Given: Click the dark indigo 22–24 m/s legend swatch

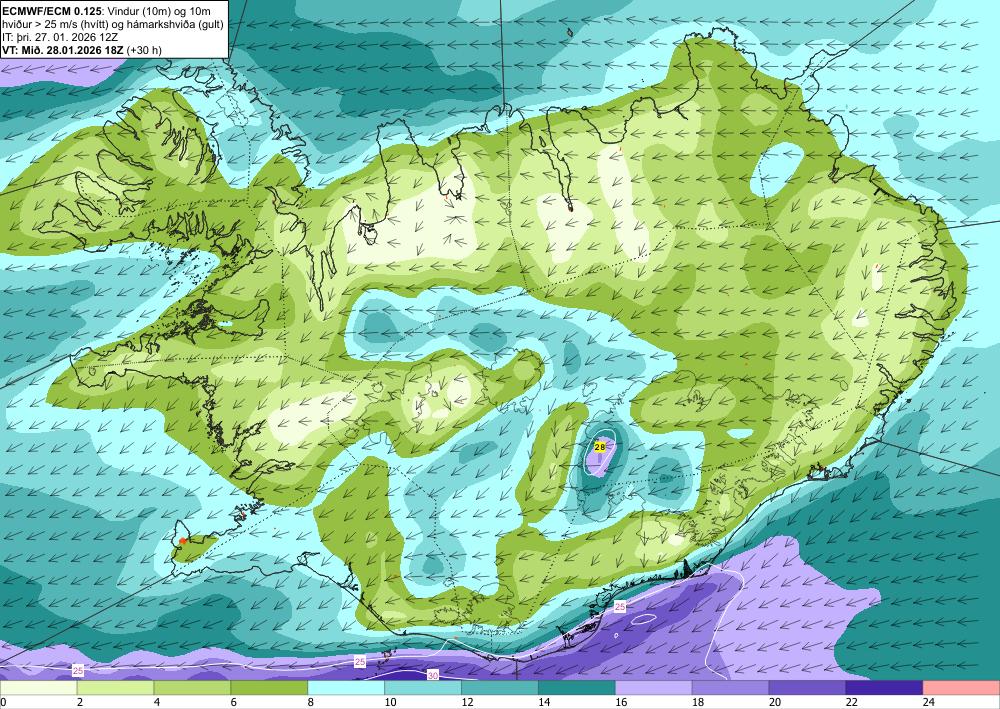Looking at the screenshot, I should [x=885, y=688].
